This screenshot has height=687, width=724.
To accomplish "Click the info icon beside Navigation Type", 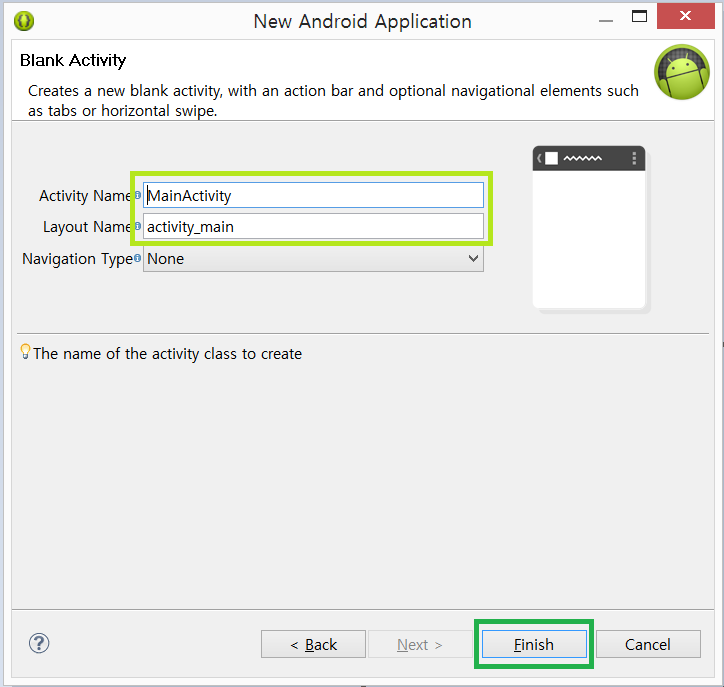I will coord(138,258).
